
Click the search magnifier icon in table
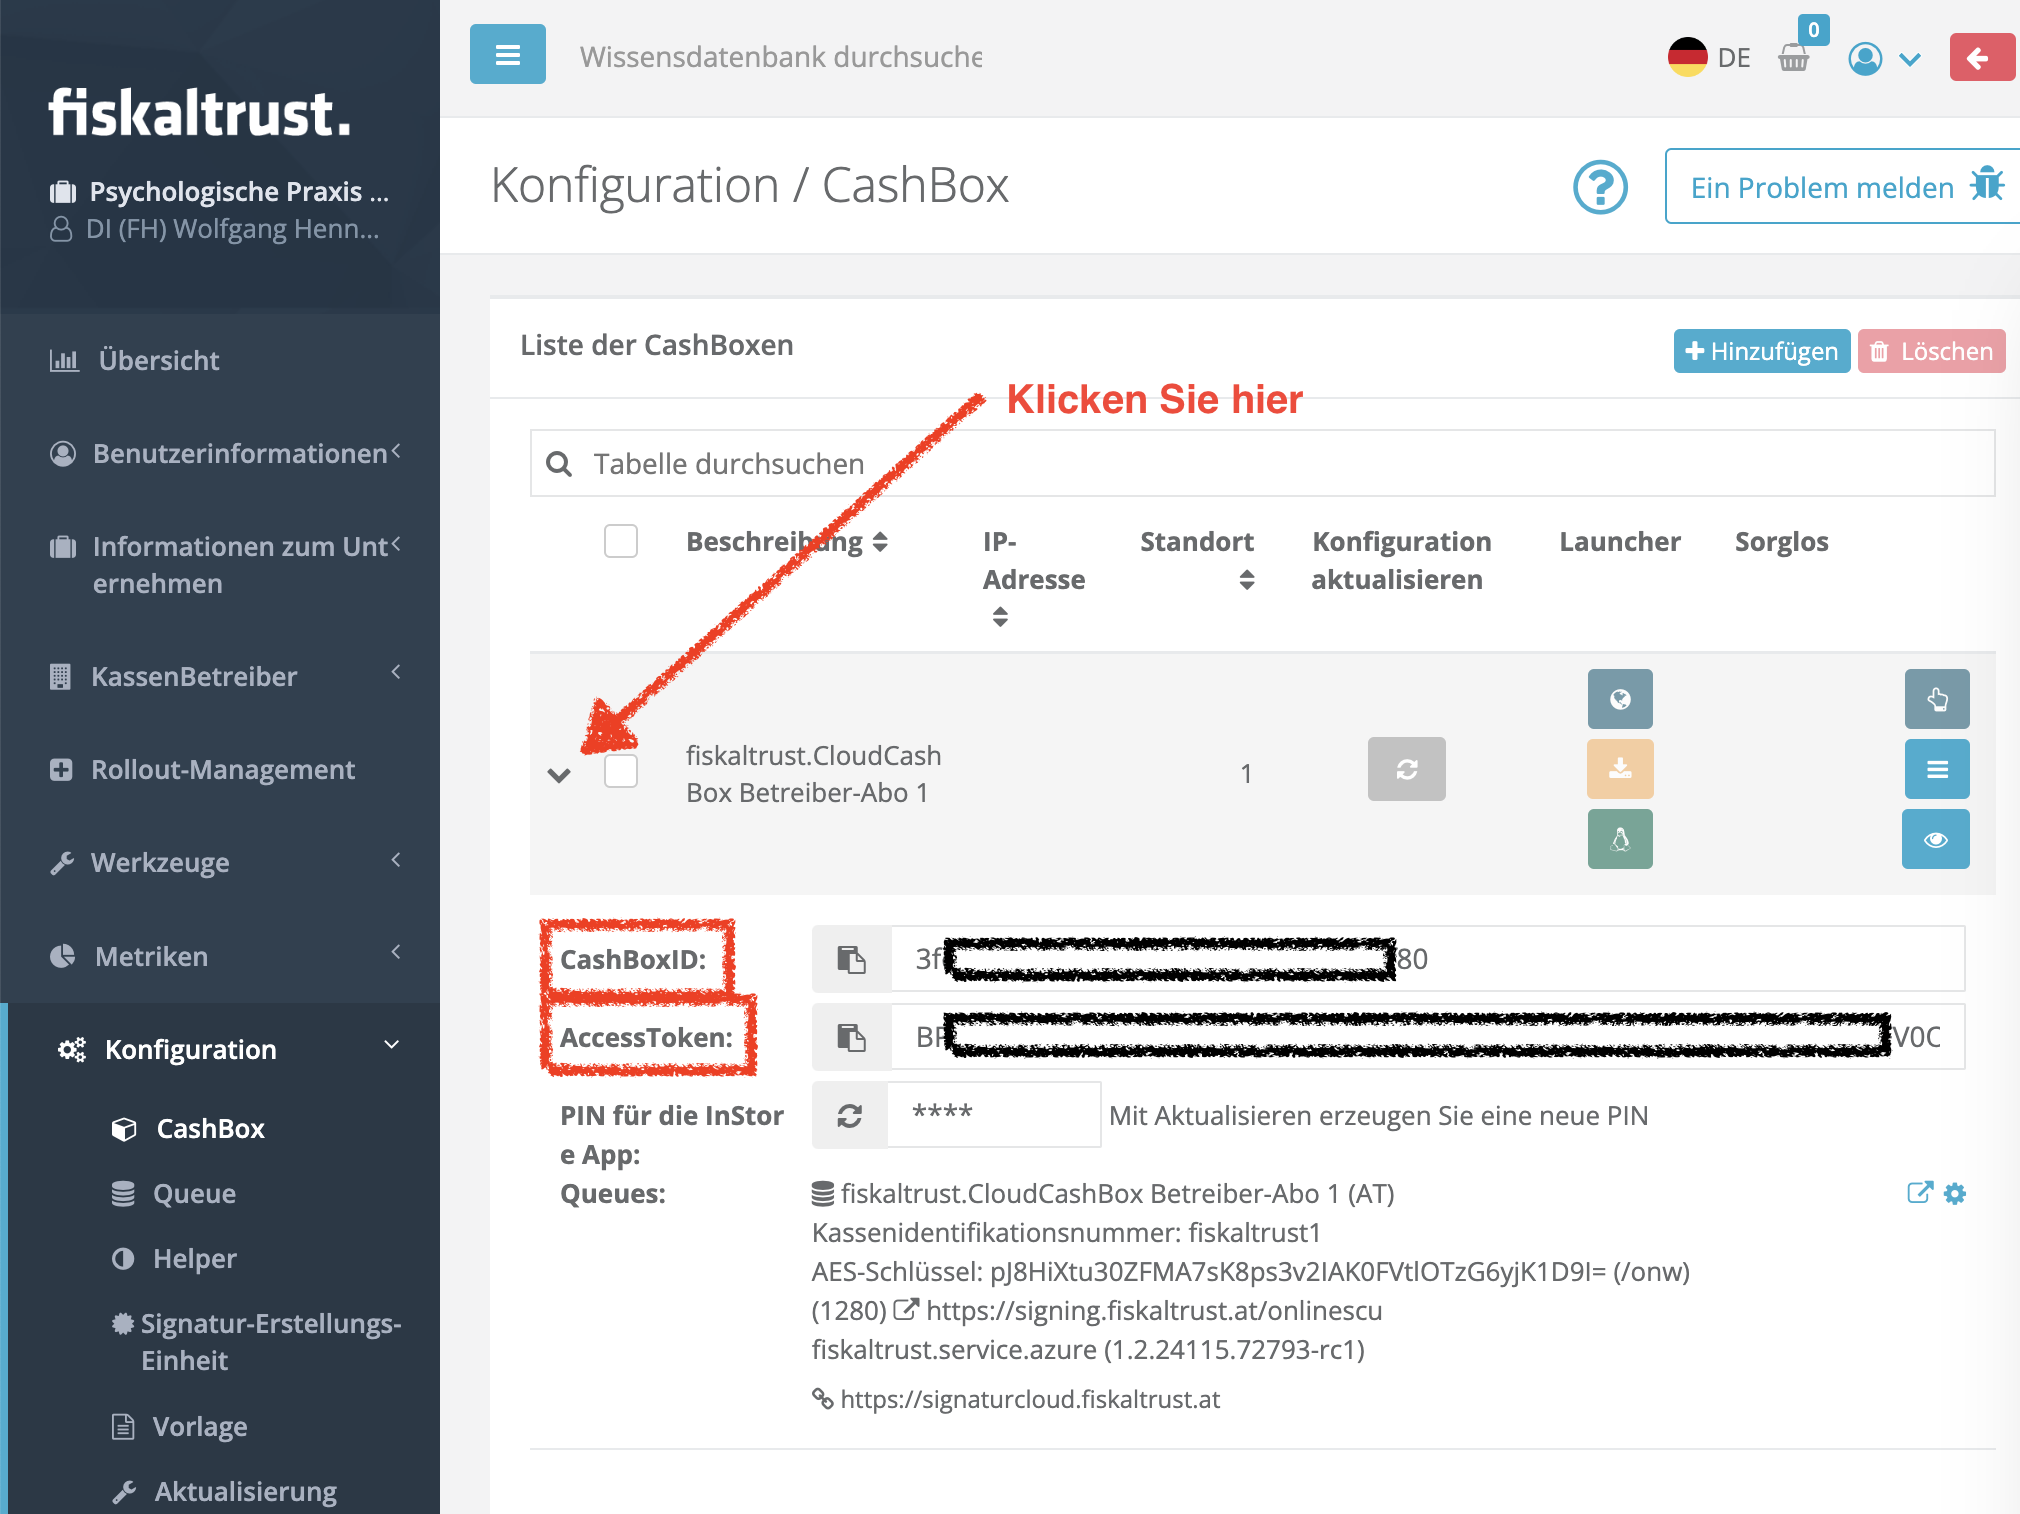(x=559, y=464)
